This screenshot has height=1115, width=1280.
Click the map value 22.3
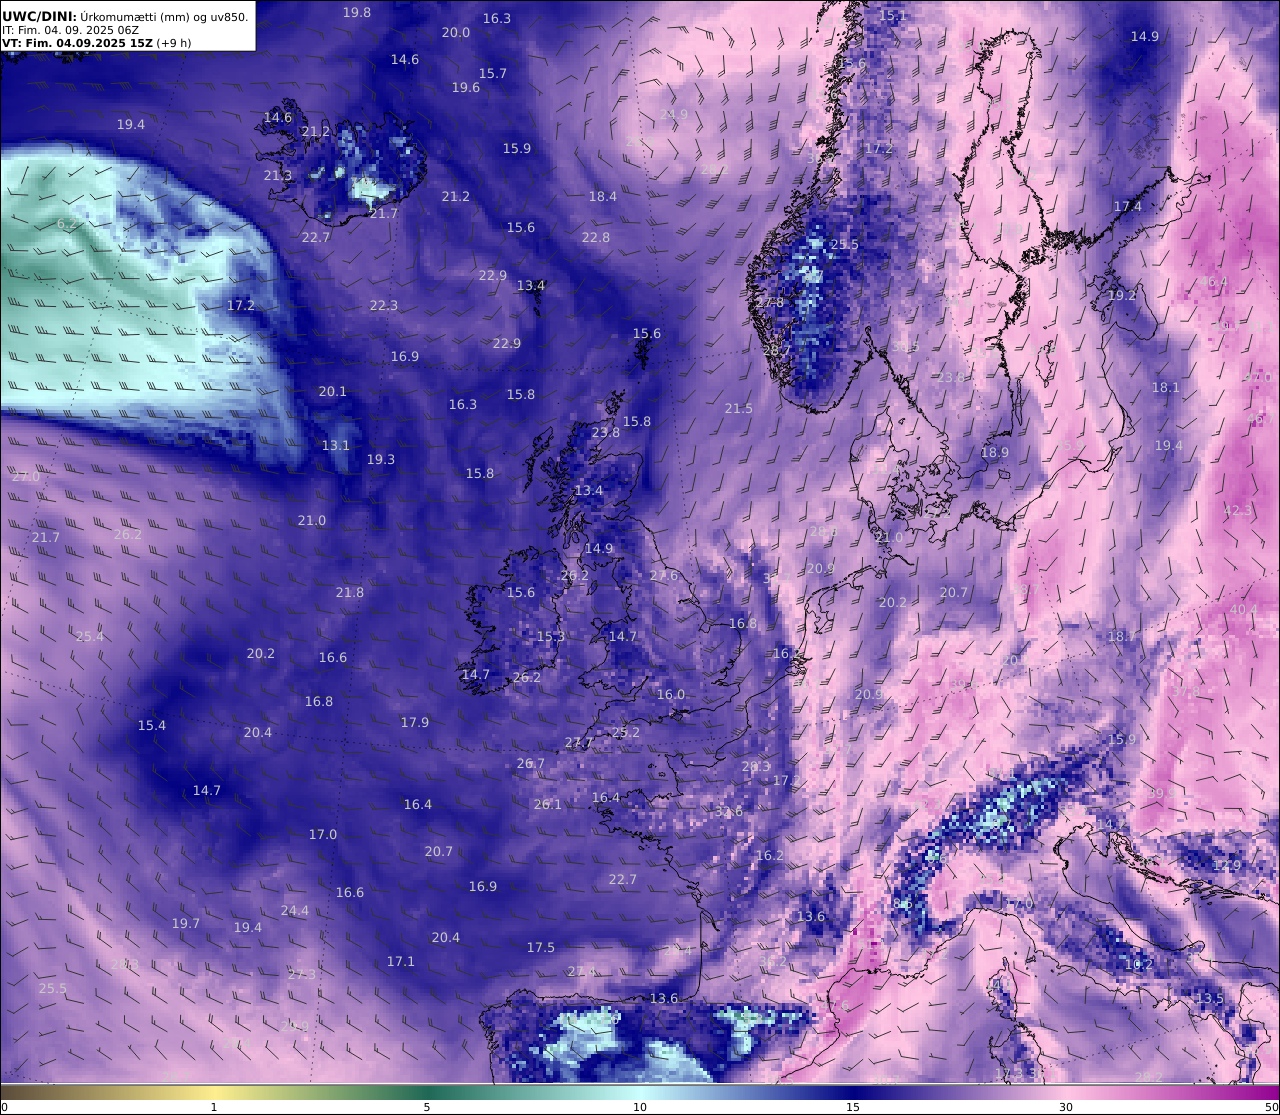384,305
